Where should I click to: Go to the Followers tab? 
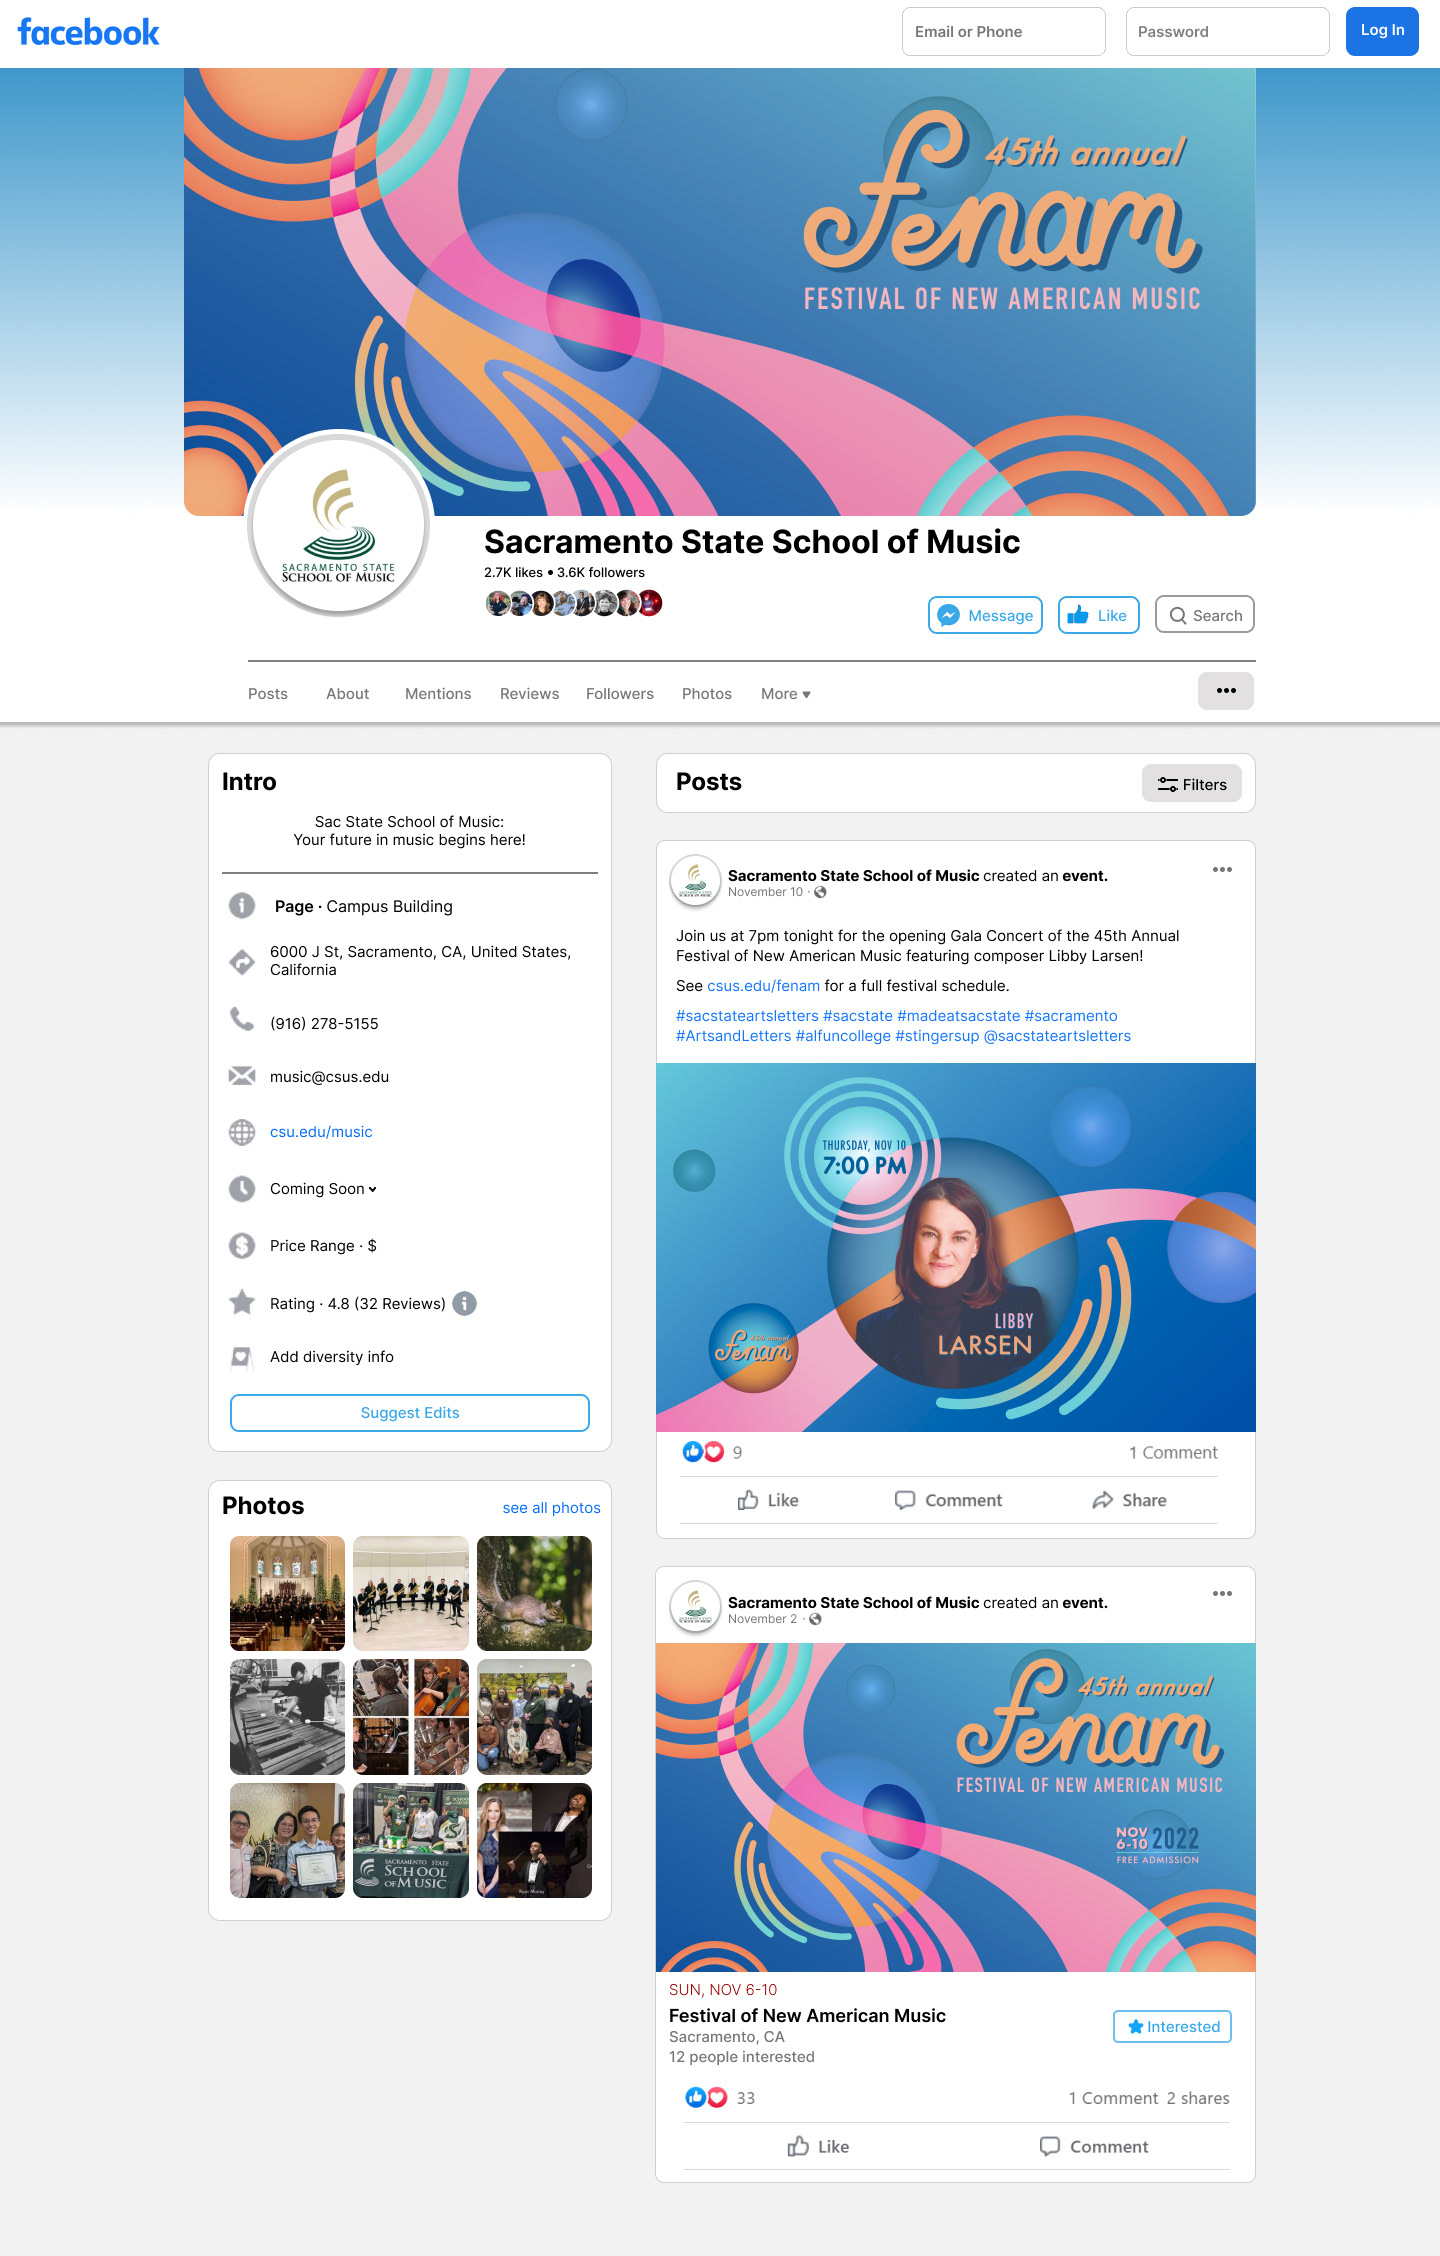(620, 694)
